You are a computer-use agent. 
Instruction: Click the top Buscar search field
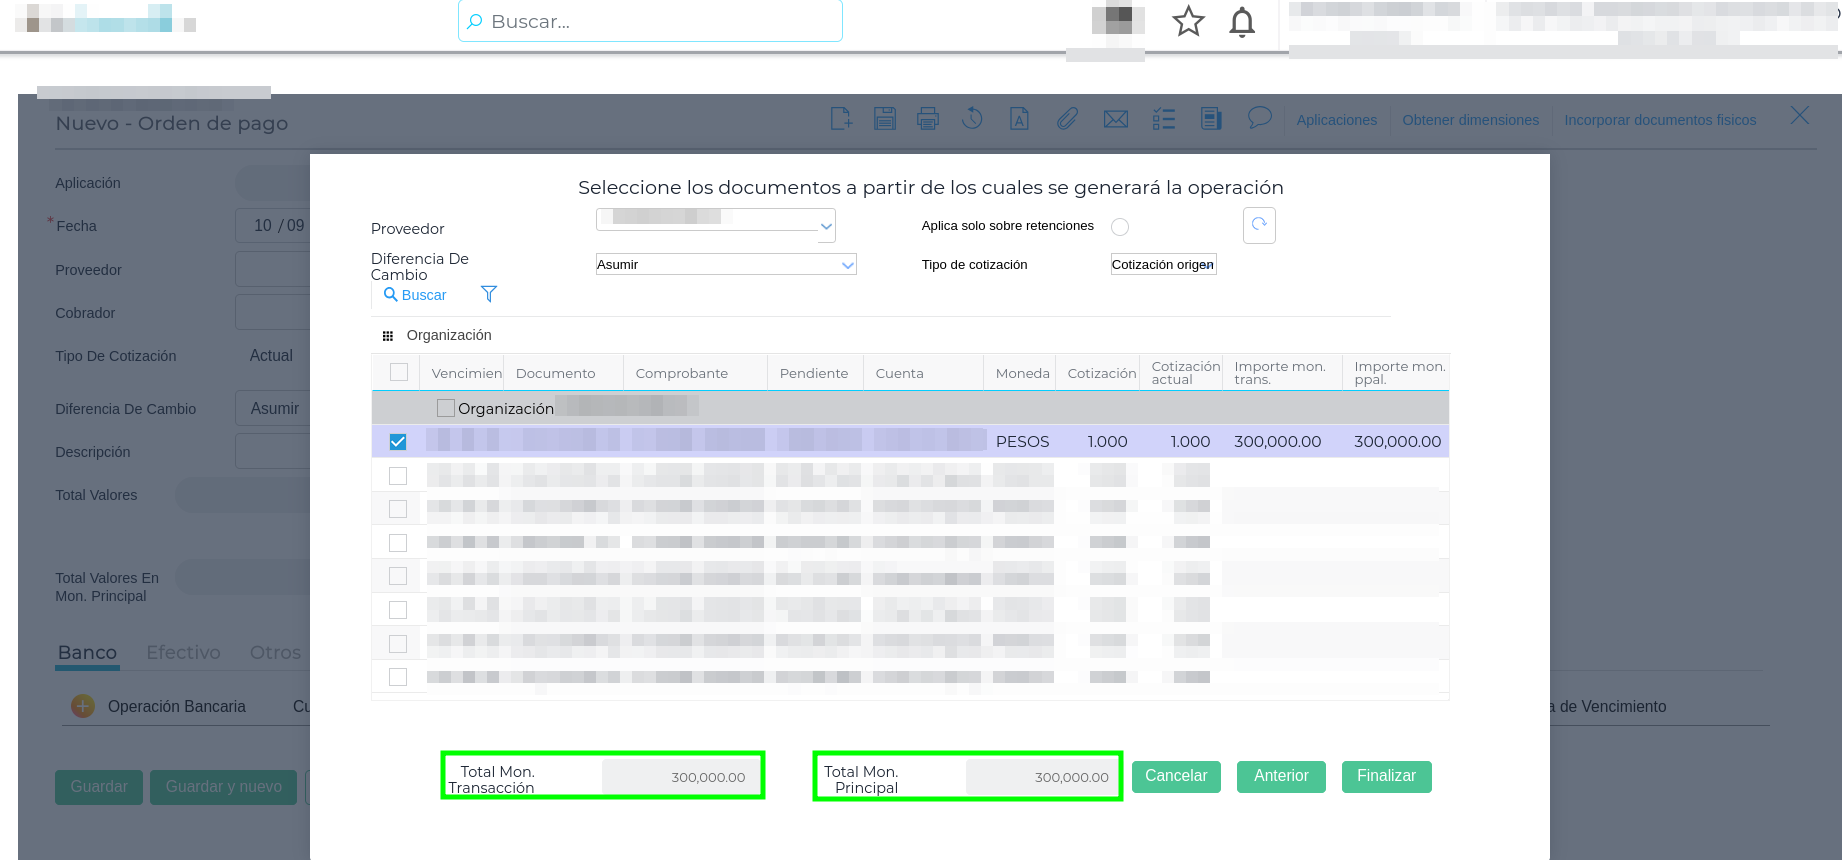(650, 21)
